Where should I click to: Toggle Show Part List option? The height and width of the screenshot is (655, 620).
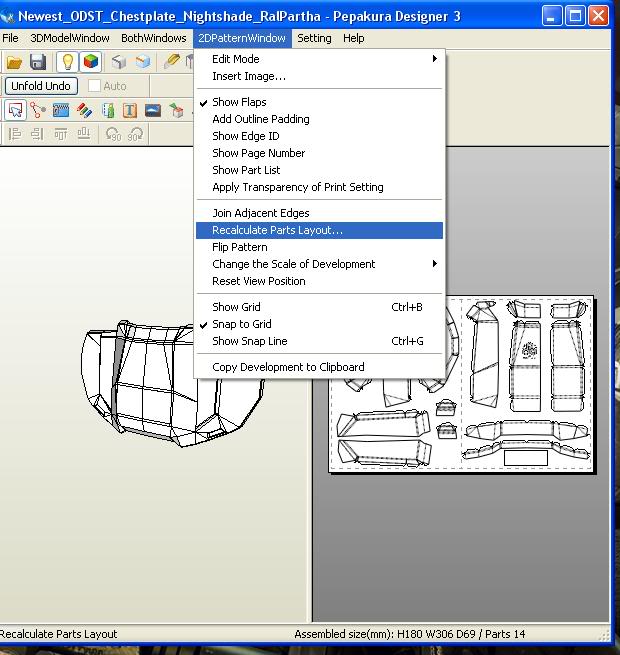click(319, 170)
